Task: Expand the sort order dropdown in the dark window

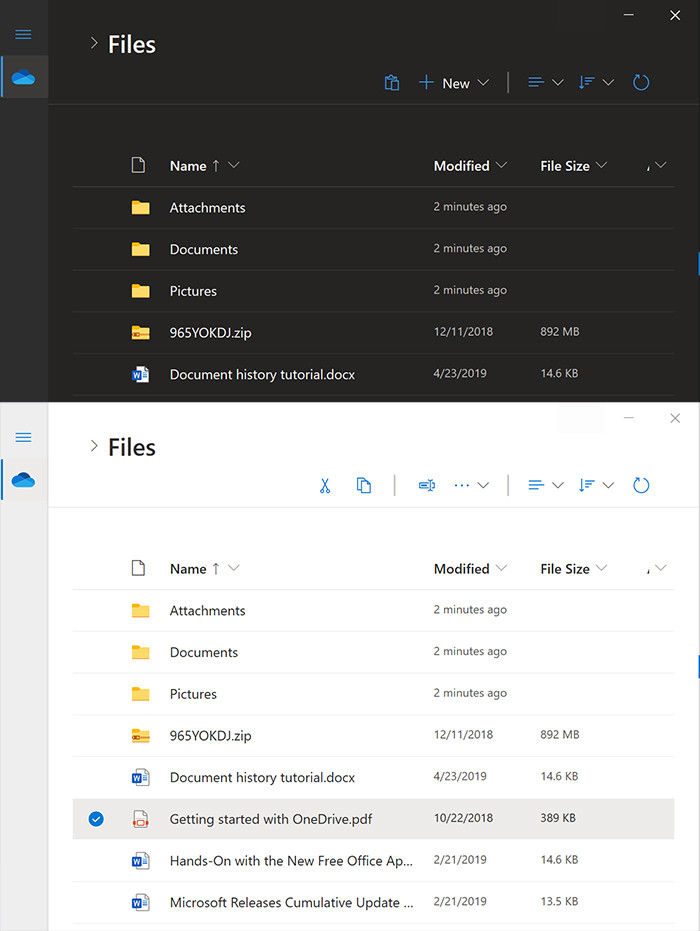Action: click(596, 83)
